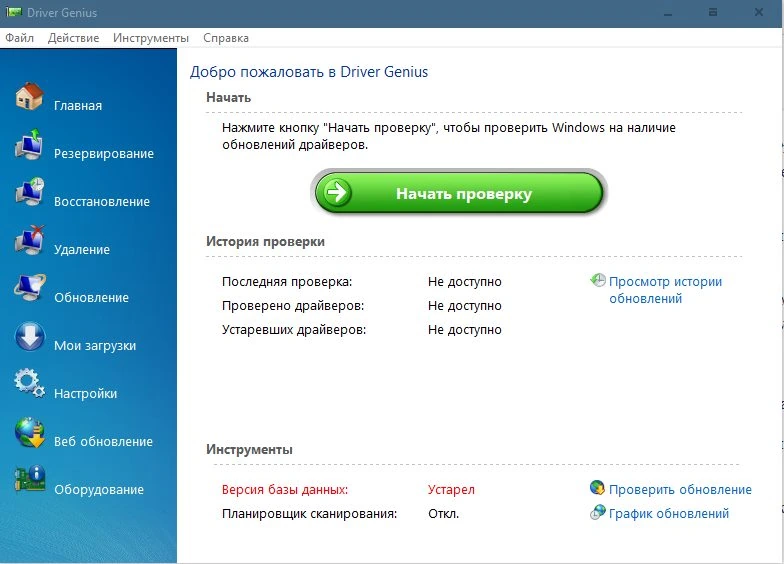Open the Действие menu
The image size is (784, 564).
click(74, 38)
